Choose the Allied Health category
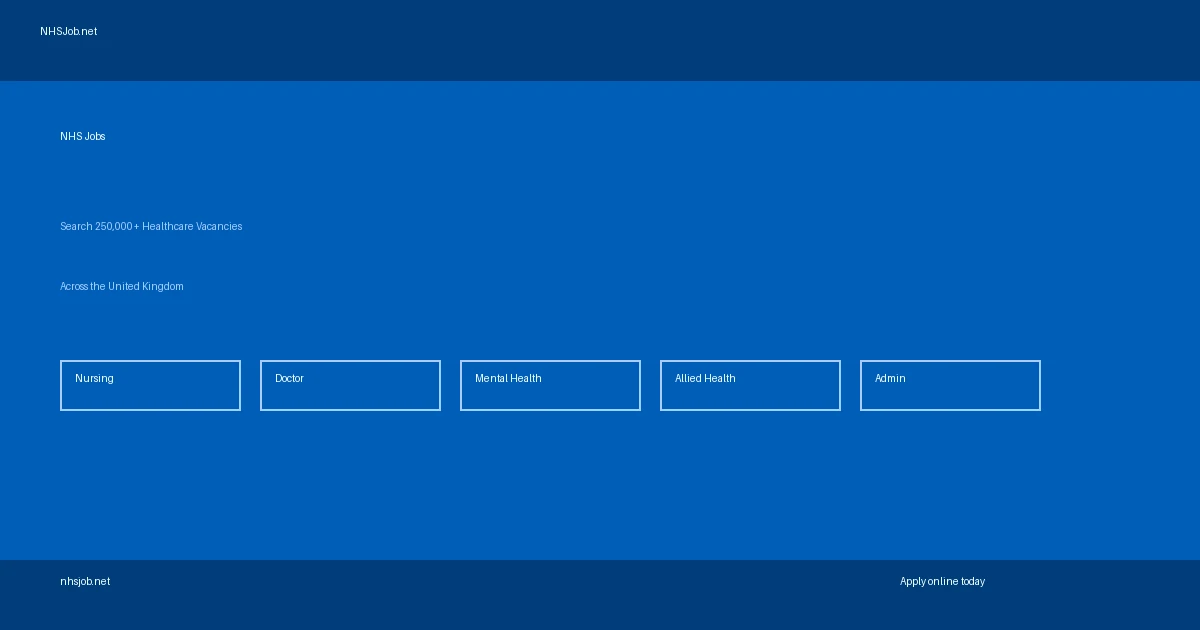Screen dimensions: 1200x630 (x=750, y=385)
